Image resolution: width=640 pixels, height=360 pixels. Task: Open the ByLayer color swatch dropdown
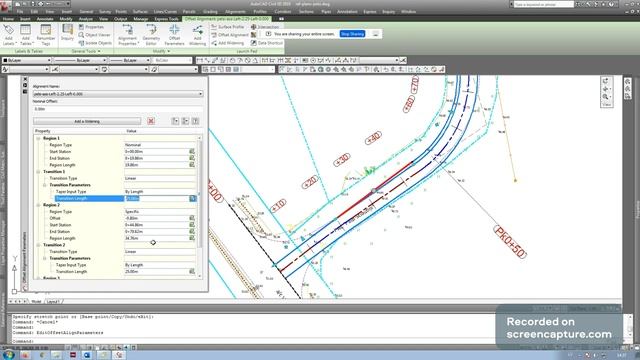(27, 60)
